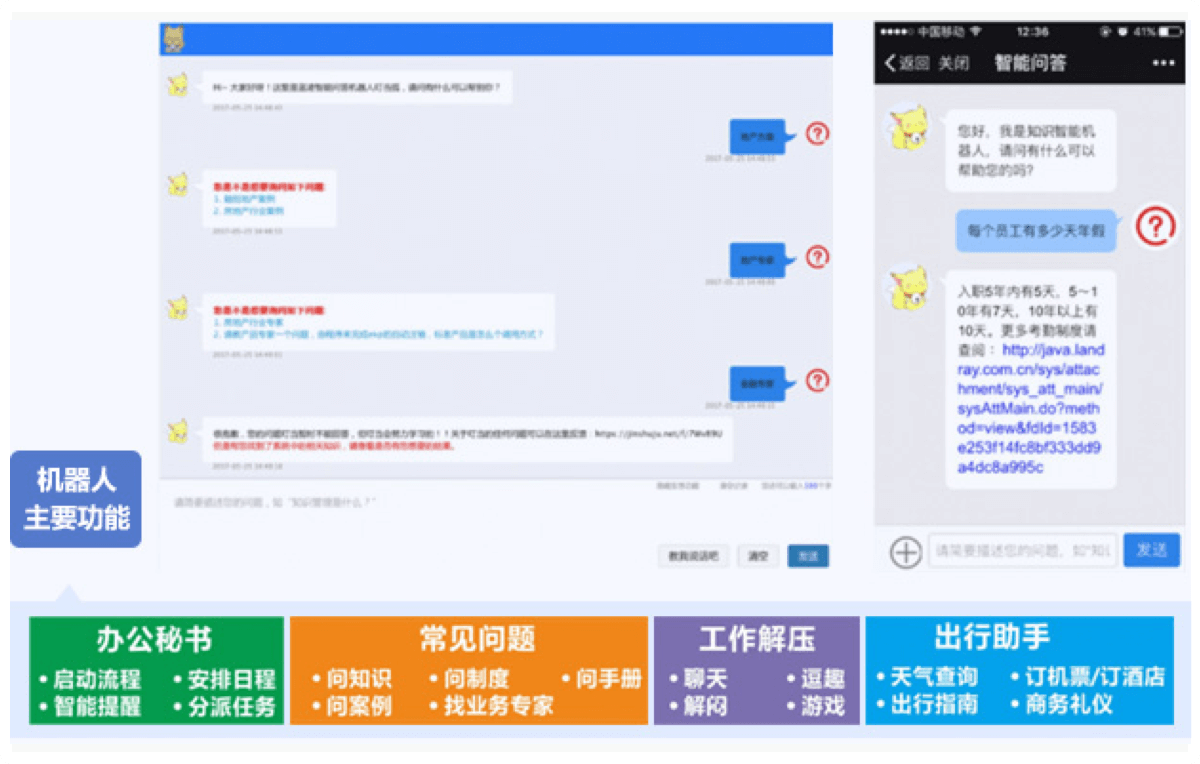This screenshot has width=1200, height=764.
Task: Tap 关闭 in the mobile header
Action: click(x=953, y=63)
